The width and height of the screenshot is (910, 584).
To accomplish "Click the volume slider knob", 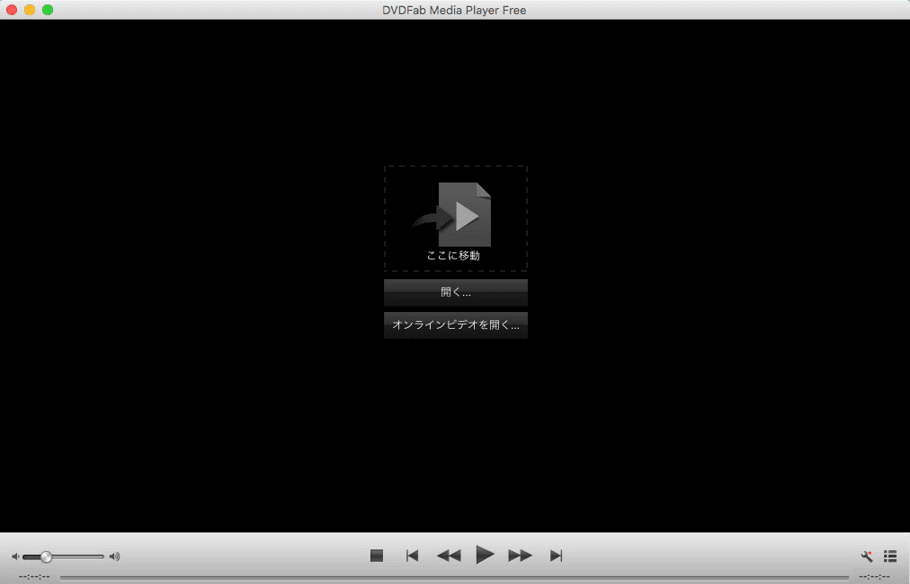I will click(46, 557).
